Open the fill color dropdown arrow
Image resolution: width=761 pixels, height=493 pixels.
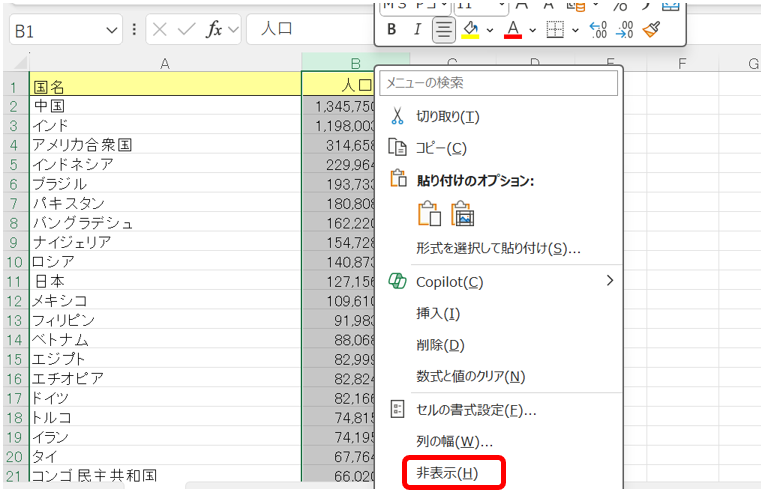(x=490, y=30)
